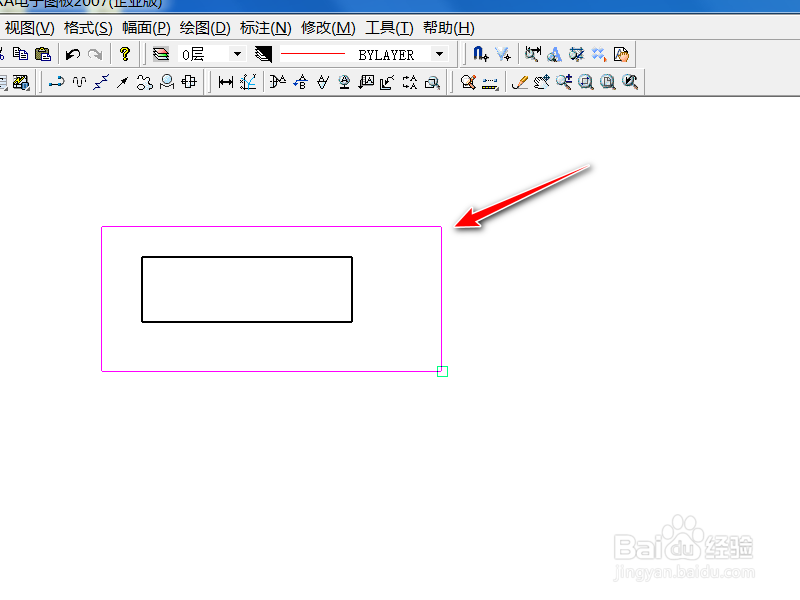Click the magnifier with pencil edit icon

(468, 82)
